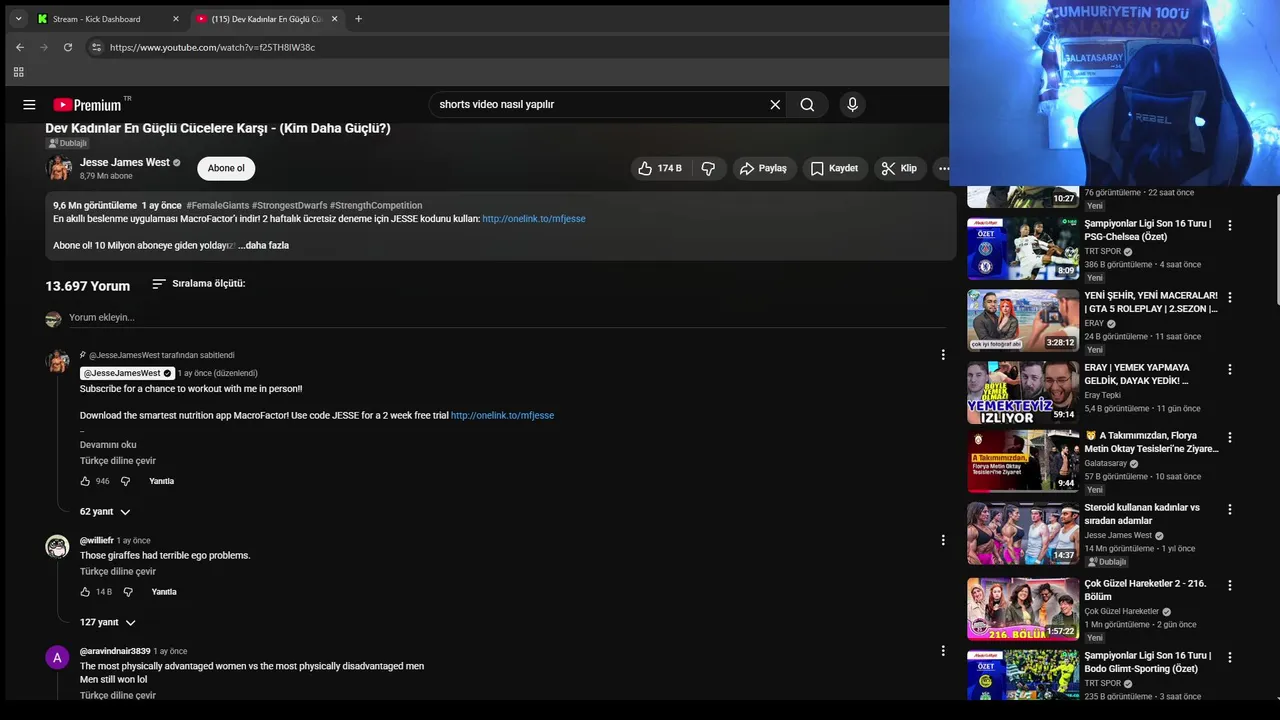Open Jesse James West channel avatar
Viewport: 1280px width, 720px height.
59,168
